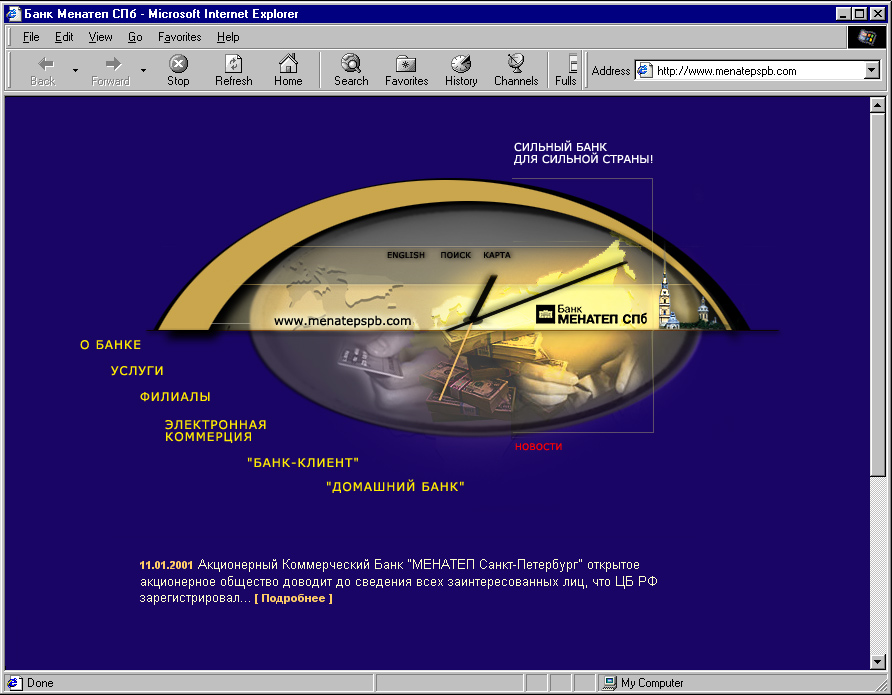Click inside the Address URL field

tap(758, 71)
